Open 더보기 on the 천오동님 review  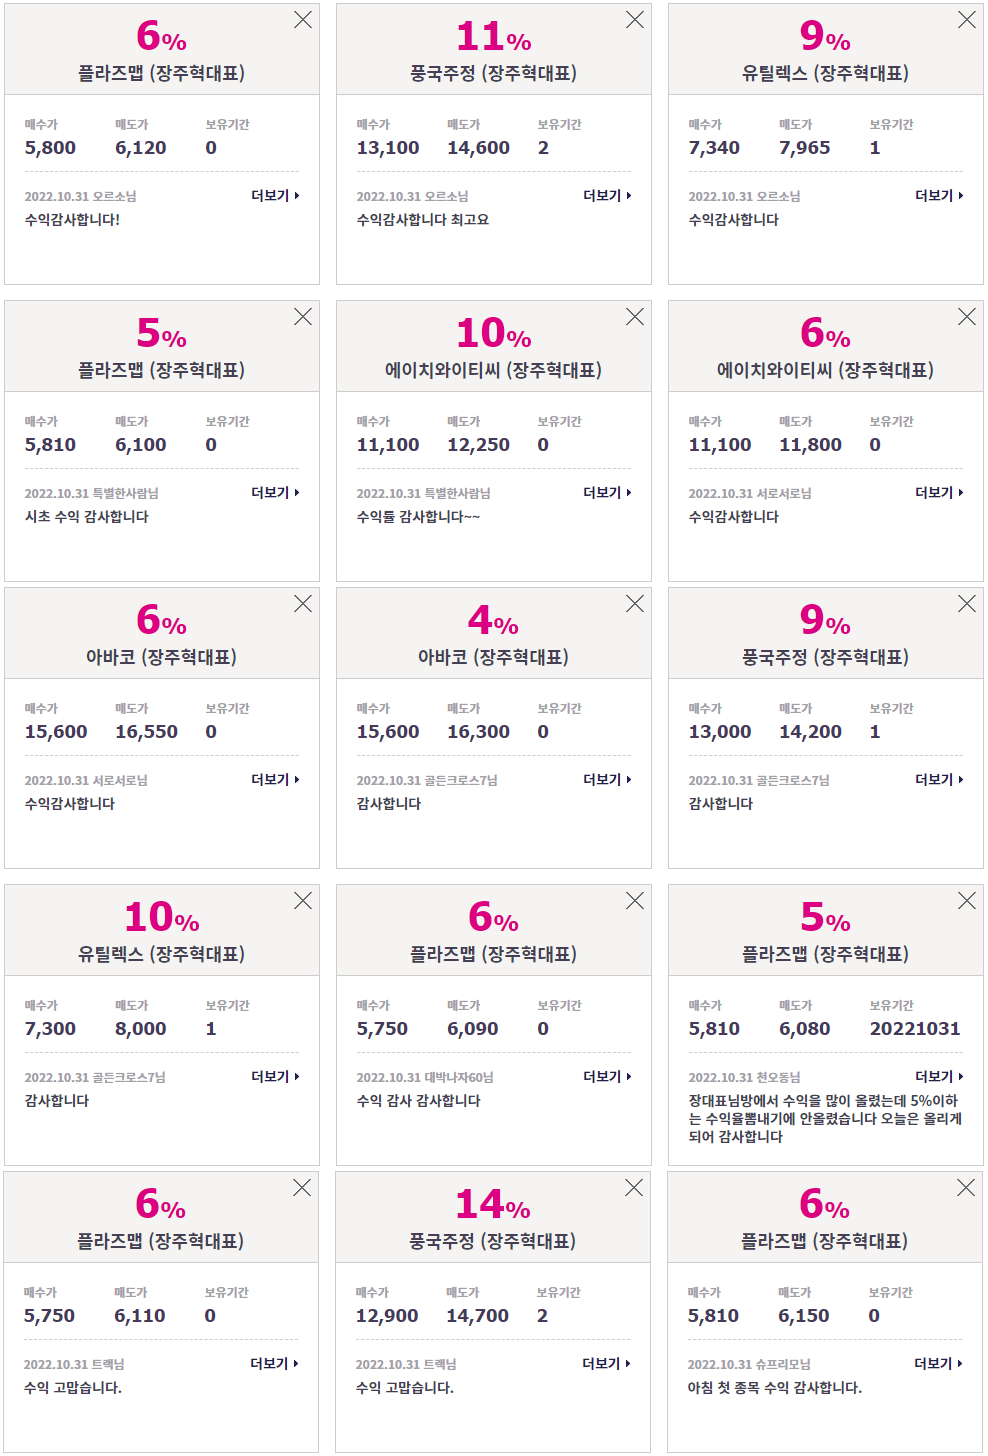pos(940,1077)
